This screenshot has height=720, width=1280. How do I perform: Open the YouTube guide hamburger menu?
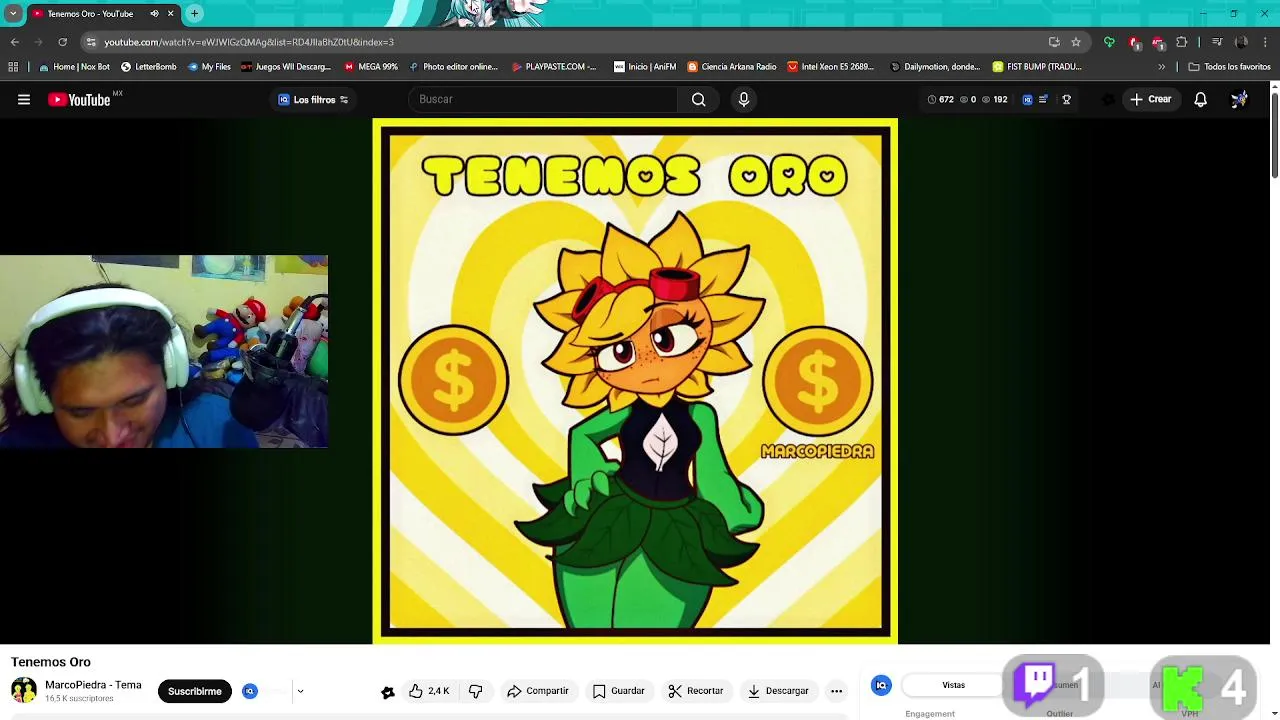[24, 99]
